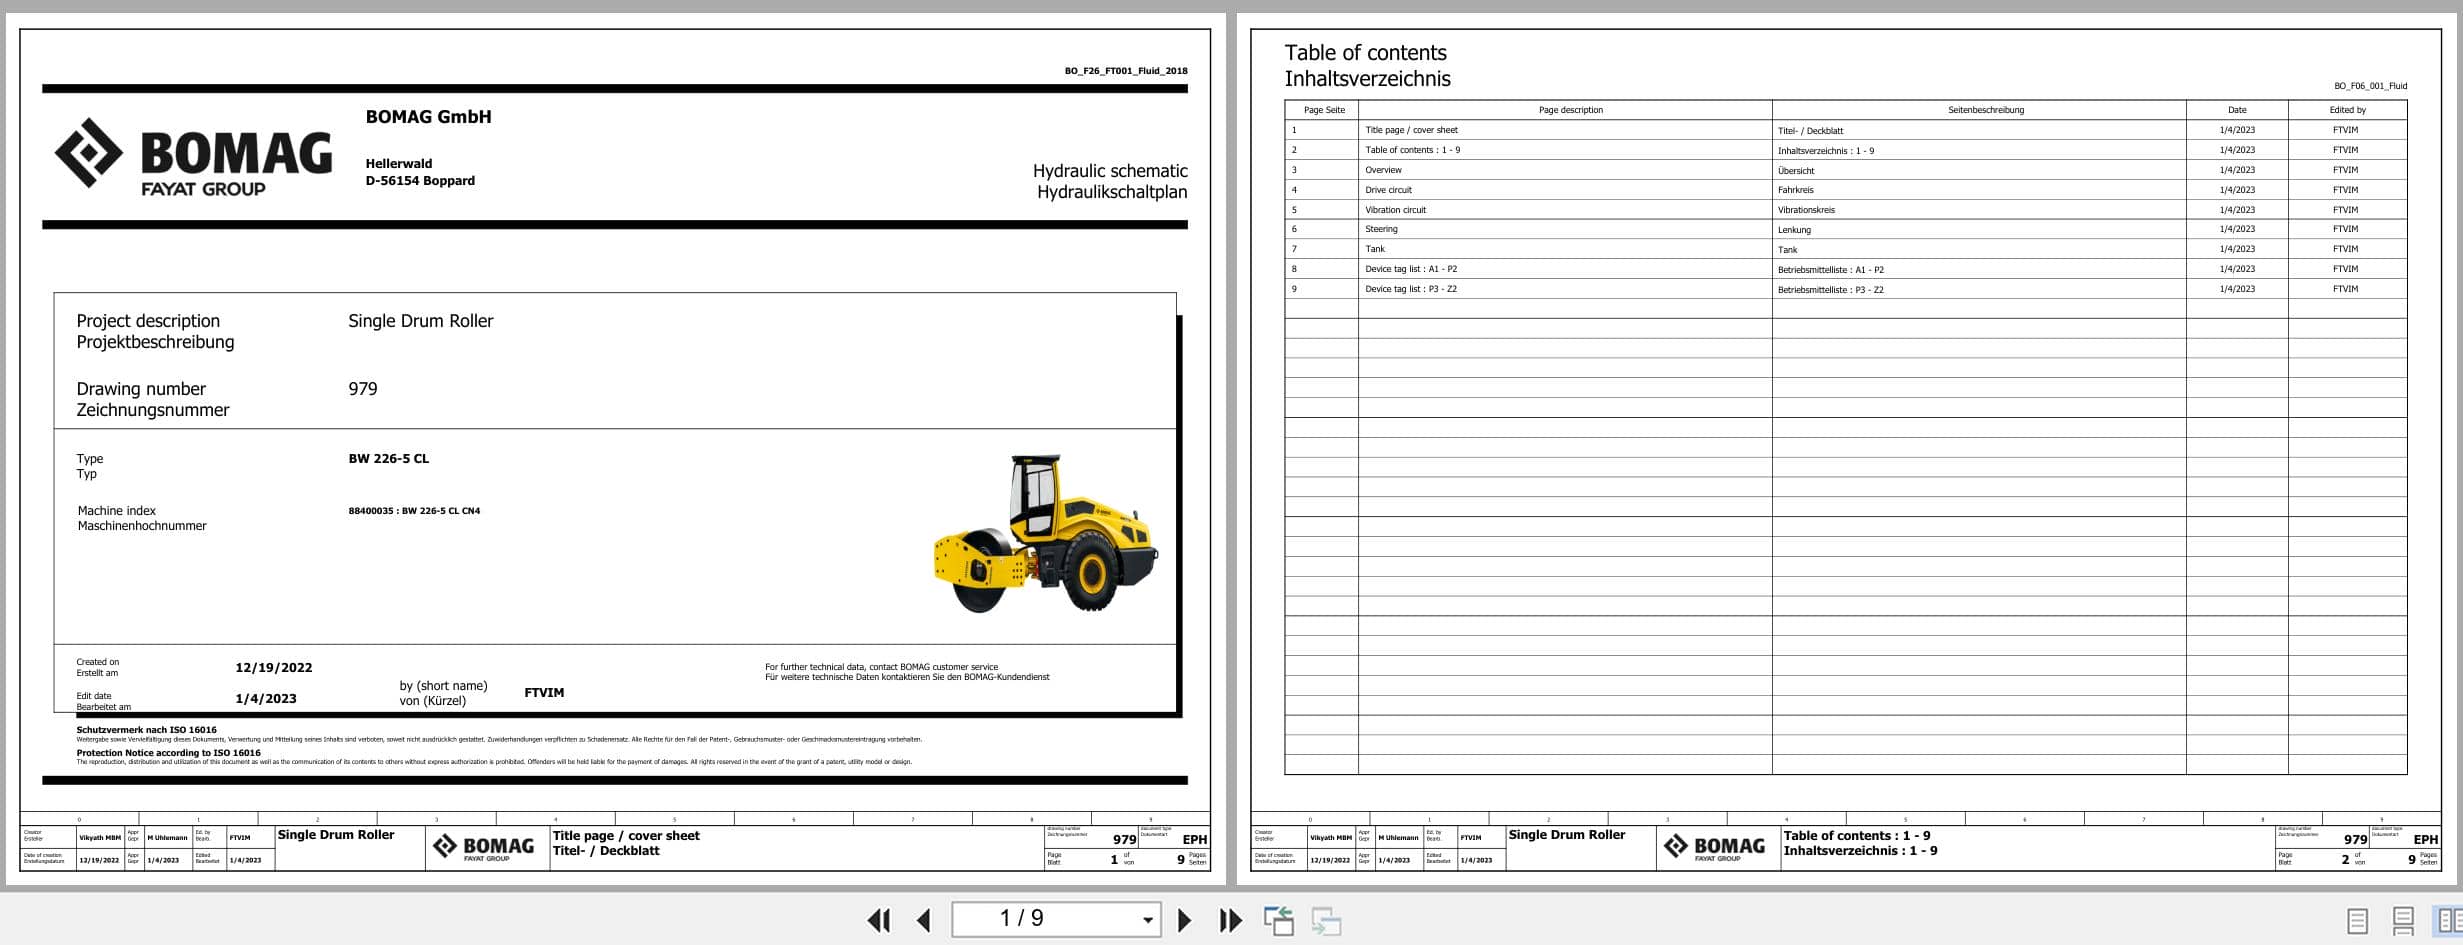2463x945 pixels.
Task: Select machine index '88400035 : BW 226-5 CL CN4'
Action: coord(414,511)
